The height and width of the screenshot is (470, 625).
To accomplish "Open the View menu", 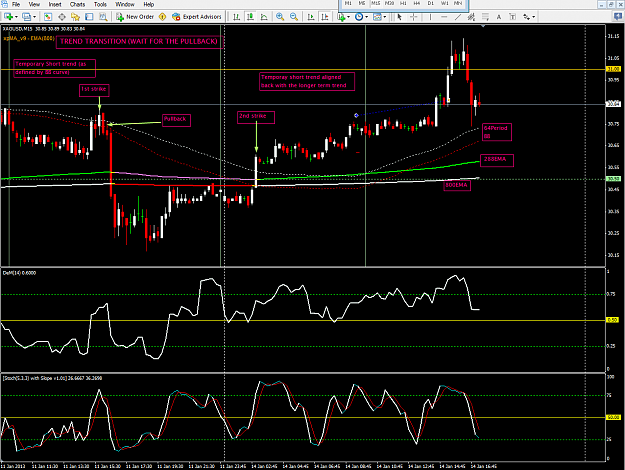I will pyautogui.click(x=34, y=4).
